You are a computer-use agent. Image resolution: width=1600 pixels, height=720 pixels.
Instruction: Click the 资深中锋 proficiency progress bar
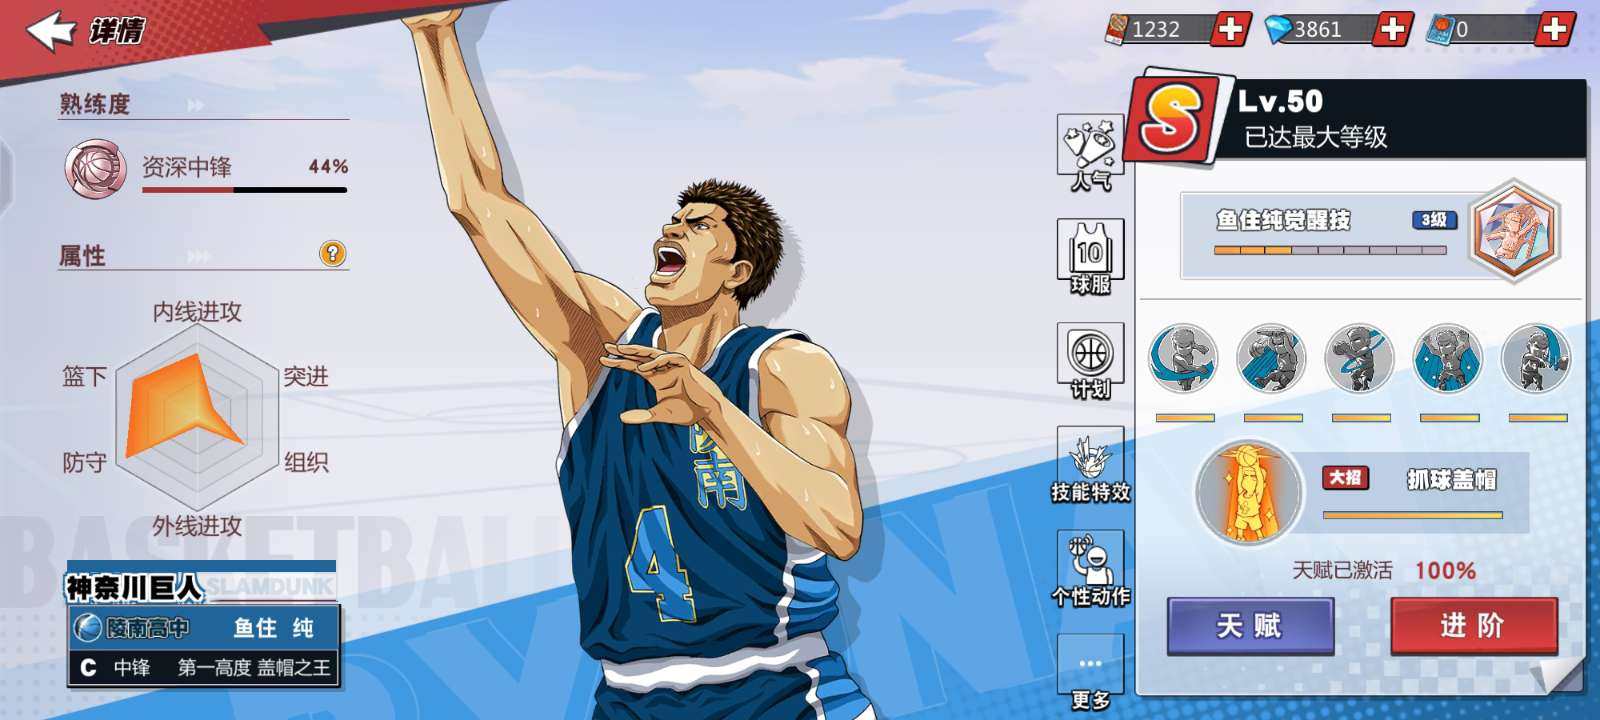(244, 189)
